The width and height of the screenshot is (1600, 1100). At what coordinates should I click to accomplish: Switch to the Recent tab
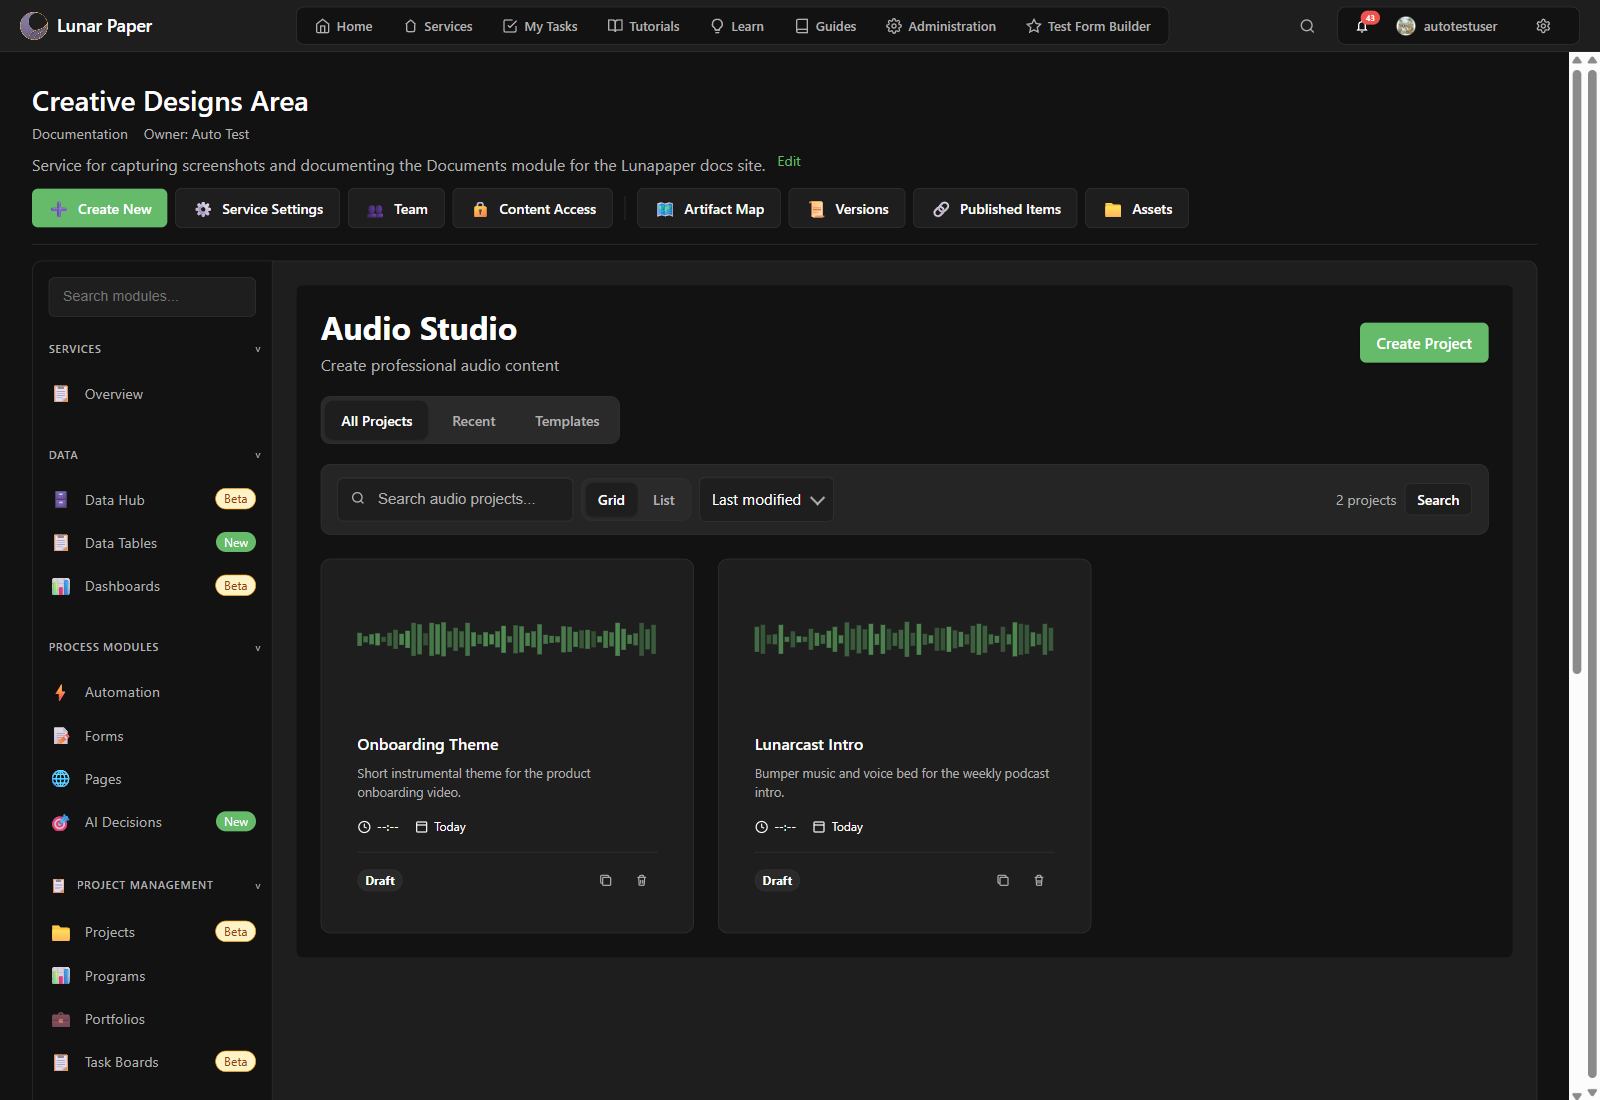pyautogui.click(x=473, y=421)
